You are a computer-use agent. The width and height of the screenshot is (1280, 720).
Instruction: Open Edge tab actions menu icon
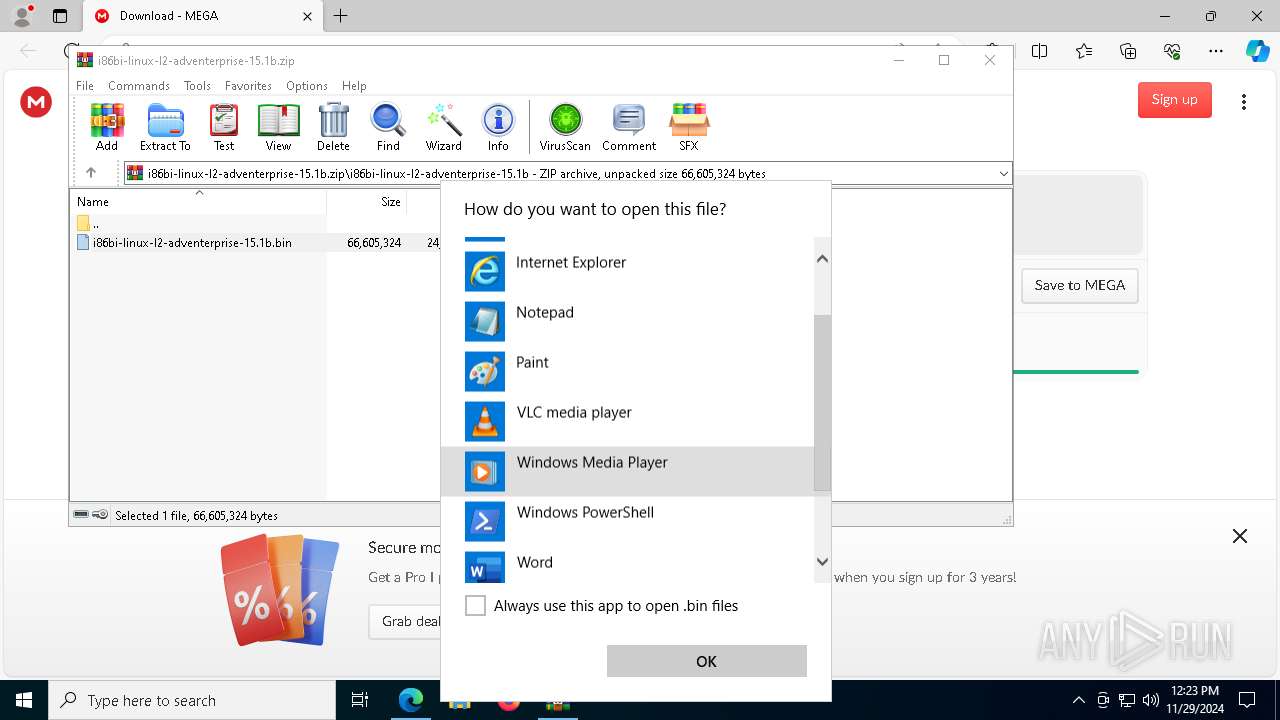60,16
